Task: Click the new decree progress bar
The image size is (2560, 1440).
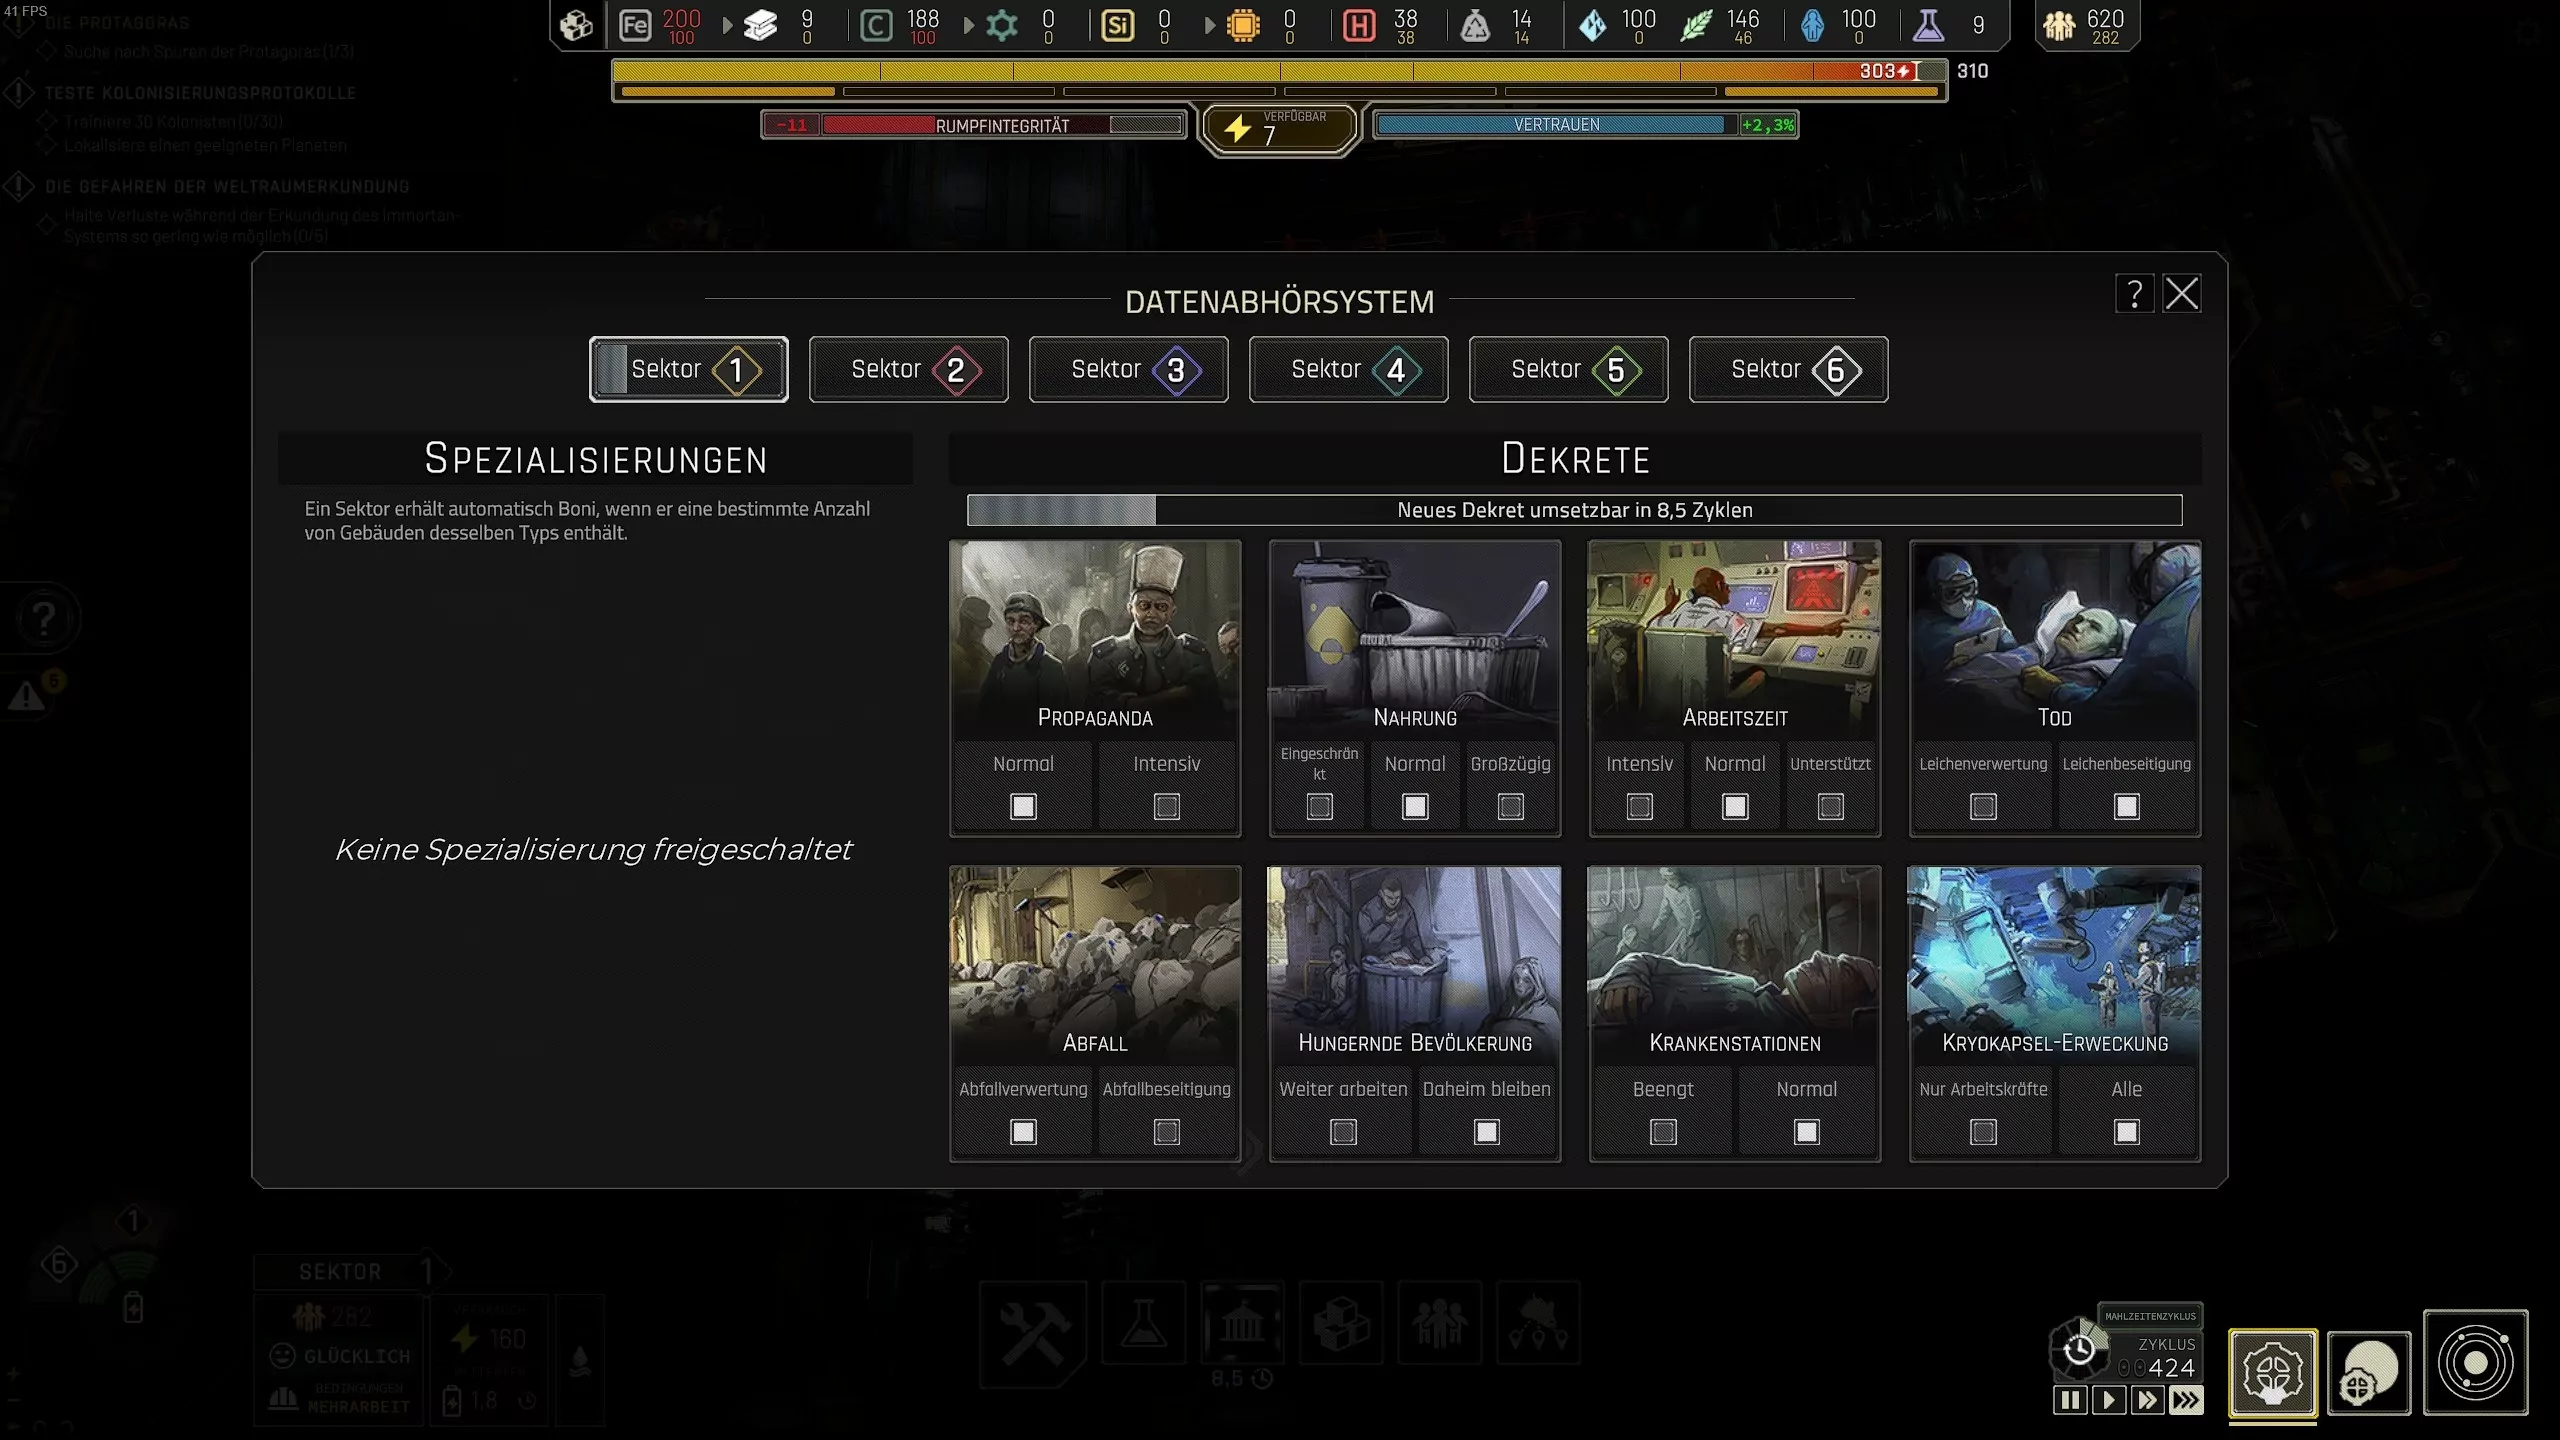Action: [1574, 510]
